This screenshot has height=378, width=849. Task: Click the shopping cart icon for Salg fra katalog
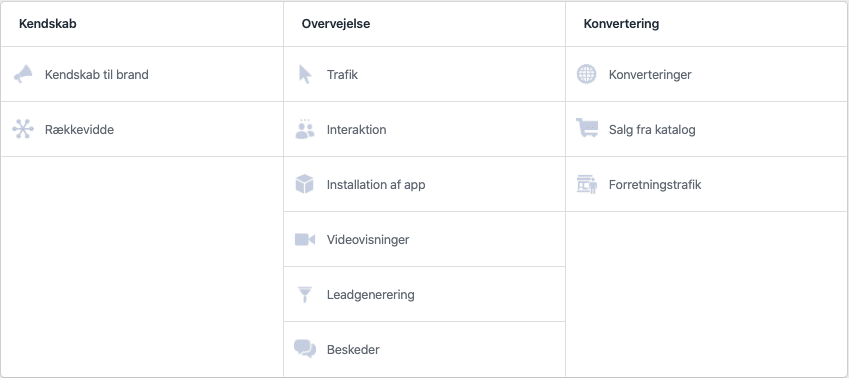pyautogui.click(x=587, y=128)
